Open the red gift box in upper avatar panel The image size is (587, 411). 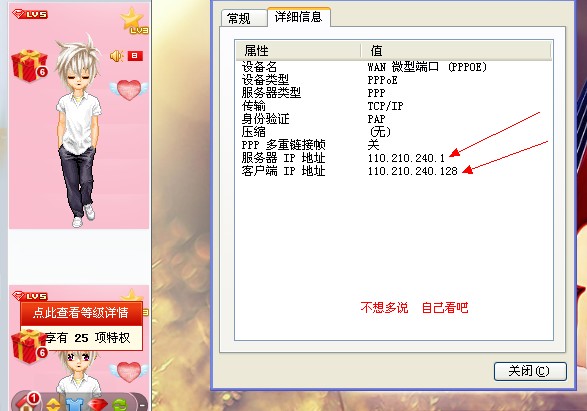(x=29, y=65)
